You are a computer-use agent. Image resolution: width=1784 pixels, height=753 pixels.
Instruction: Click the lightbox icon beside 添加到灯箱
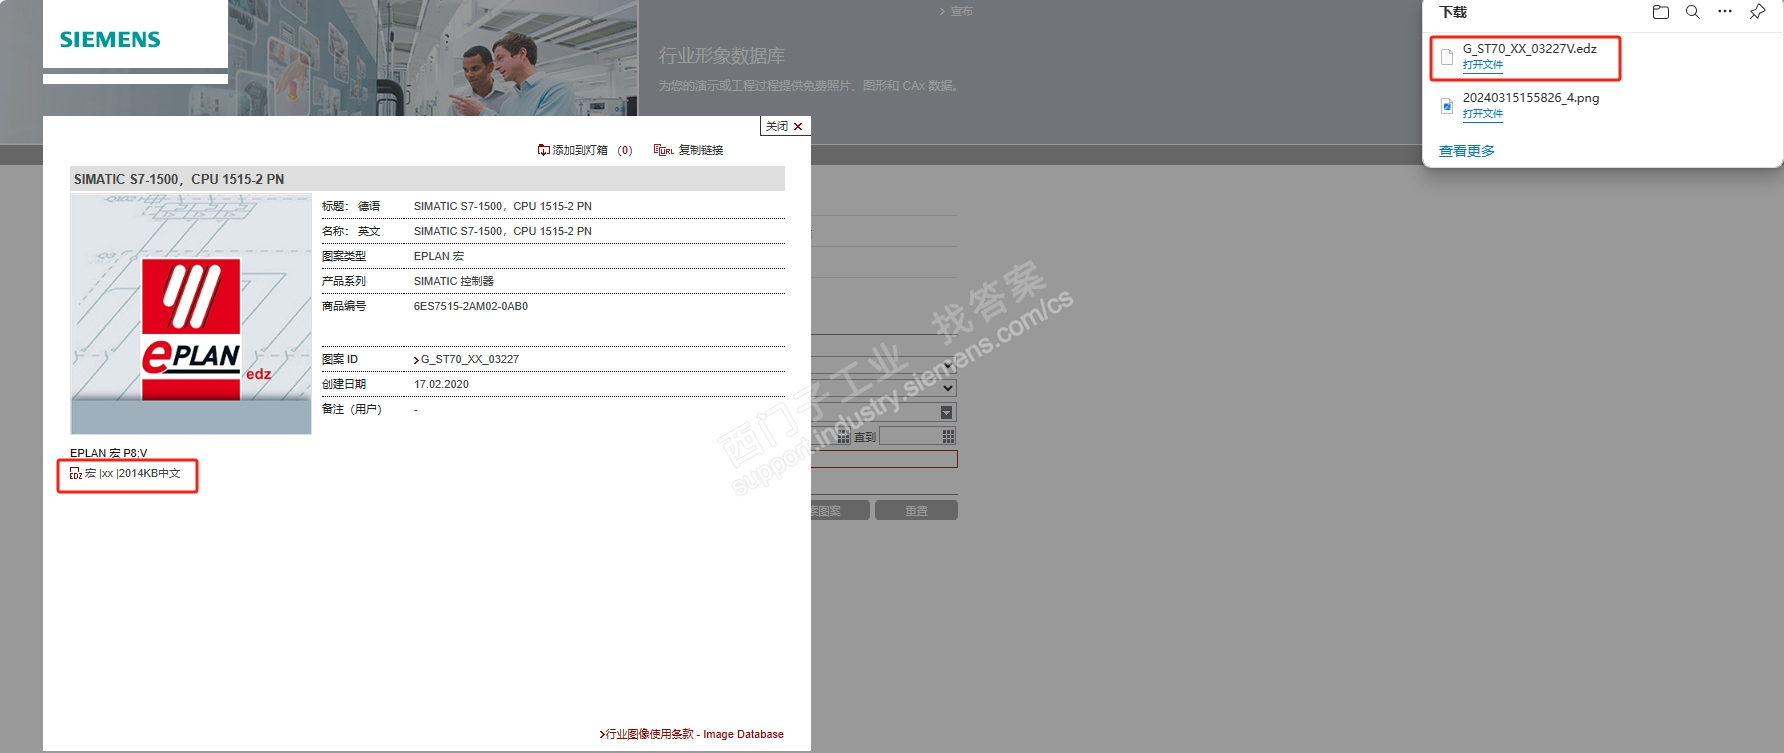pyautogui.click(x=544, y=150)
